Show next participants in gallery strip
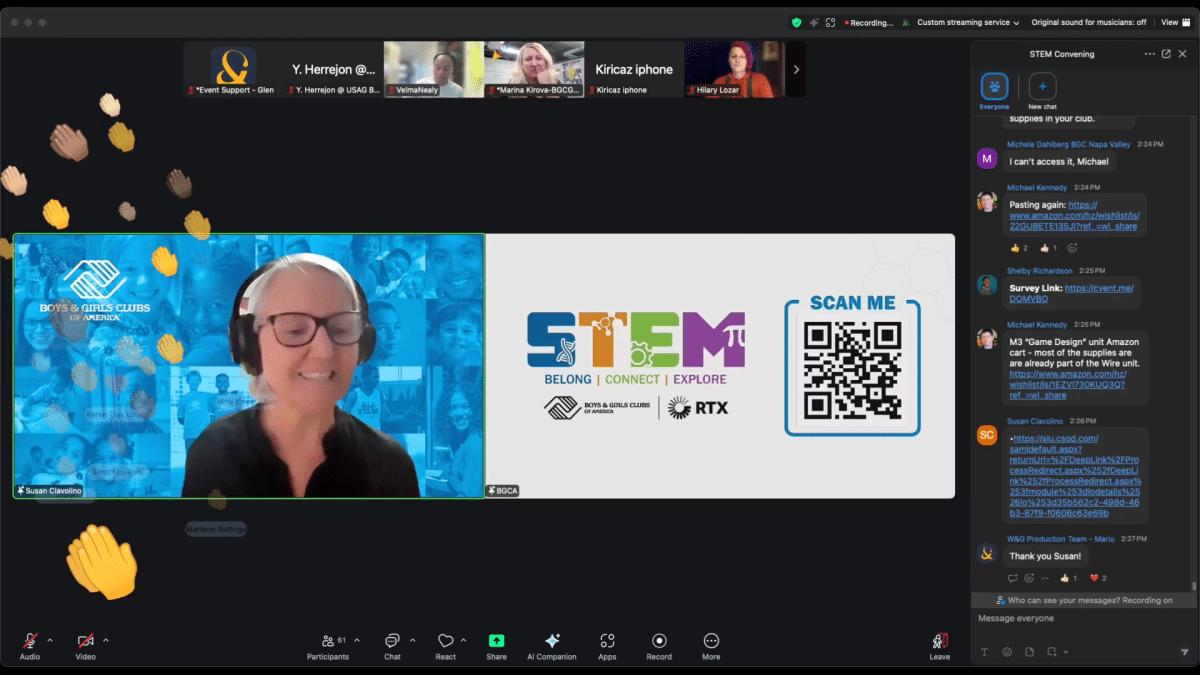The height and width of the screenshot is (675, 1200). [796, 69]
